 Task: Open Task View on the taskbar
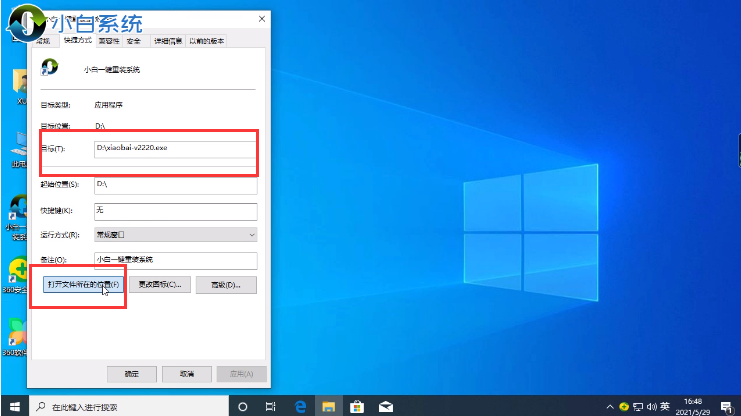(271, 407)
